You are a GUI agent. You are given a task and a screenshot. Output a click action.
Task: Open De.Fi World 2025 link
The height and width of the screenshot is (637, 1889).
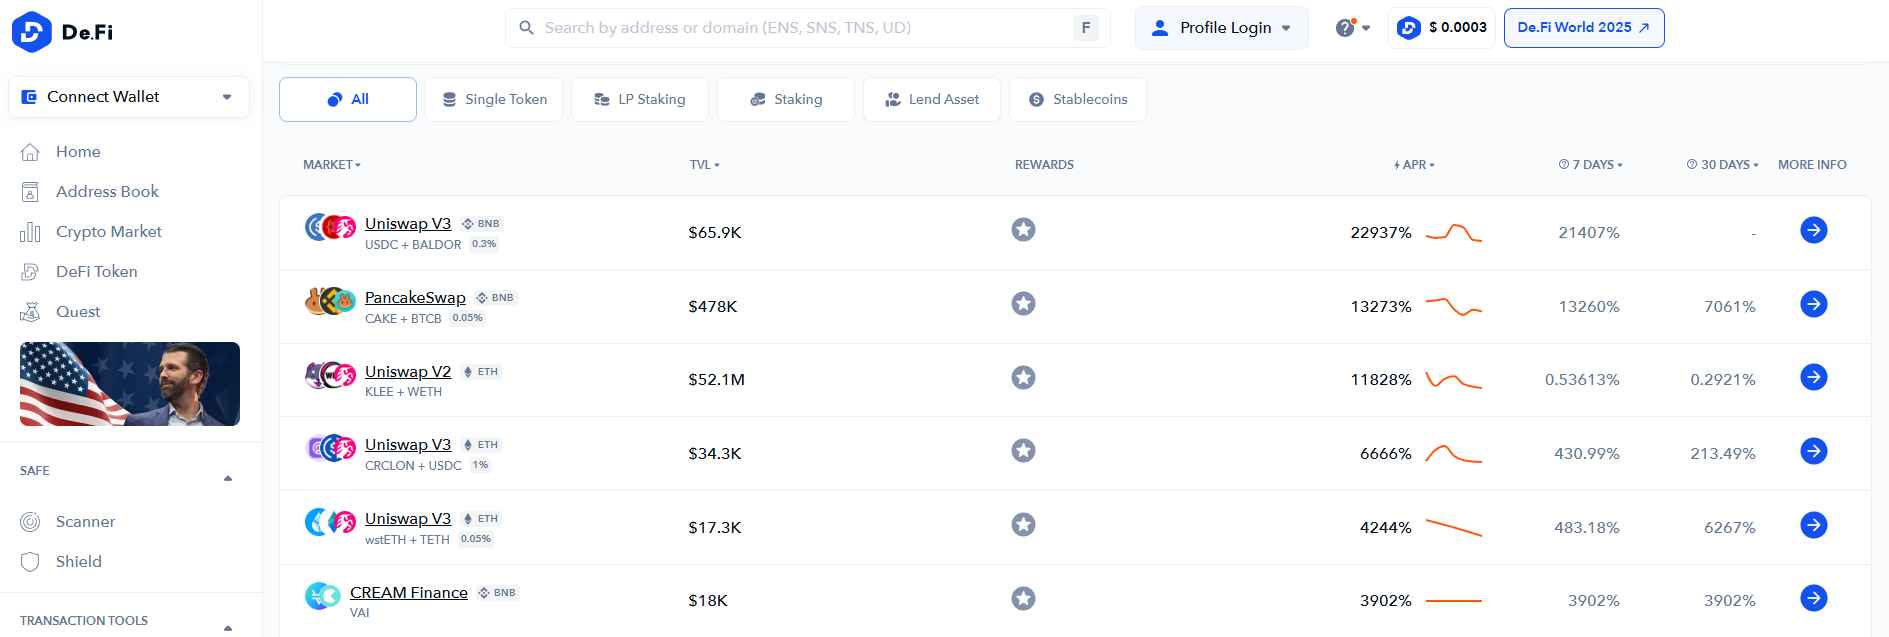[x=1584, y=28]
